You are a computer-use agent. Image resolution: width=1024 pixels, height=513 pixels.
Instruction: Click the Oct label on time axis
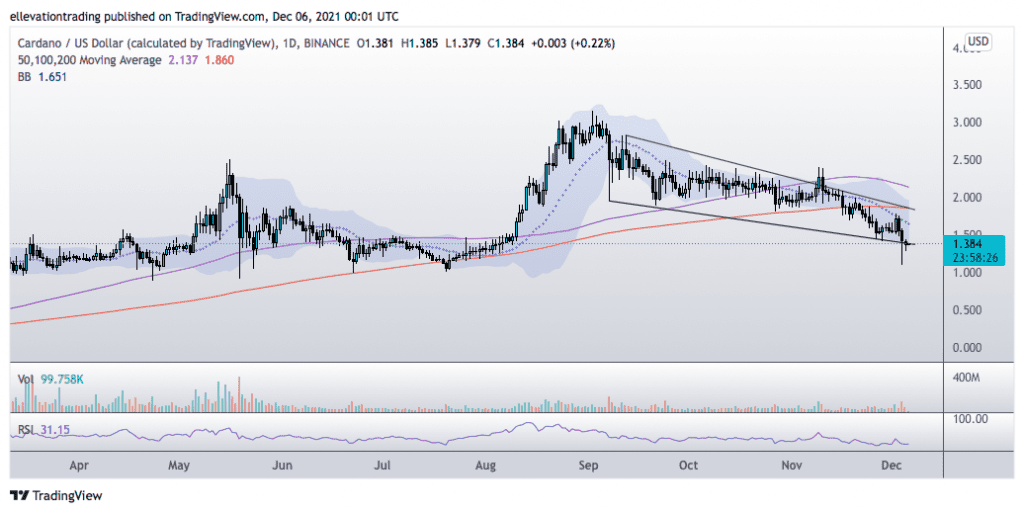click(688, 465)
